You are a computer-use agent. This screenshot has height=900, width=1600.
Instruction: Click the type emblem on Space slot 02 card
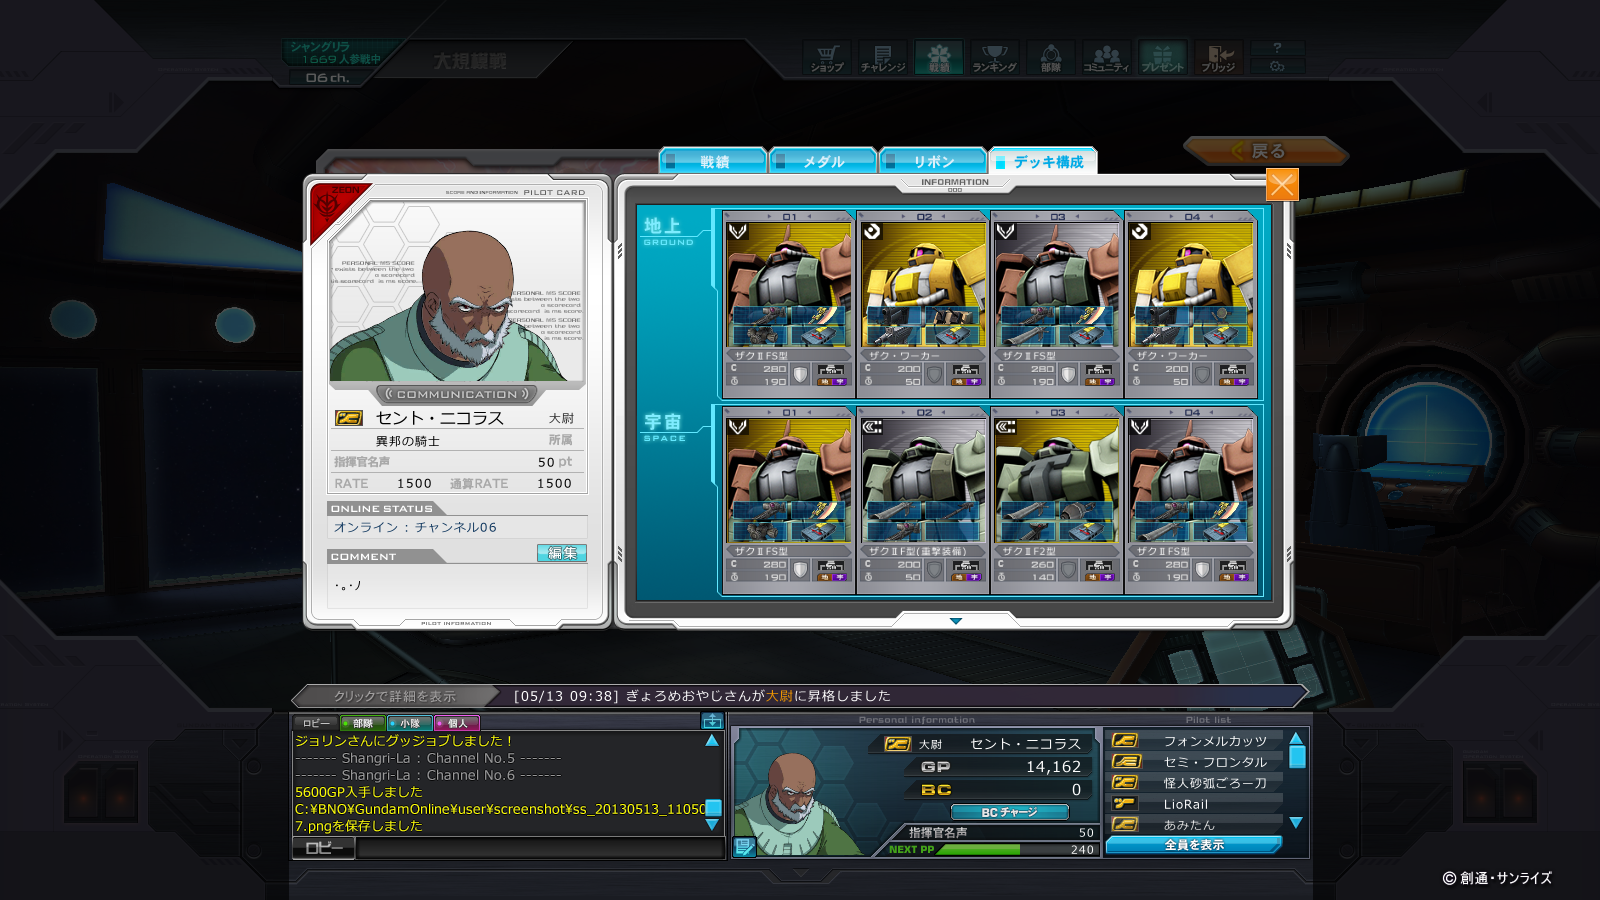(x=872, y=427)
